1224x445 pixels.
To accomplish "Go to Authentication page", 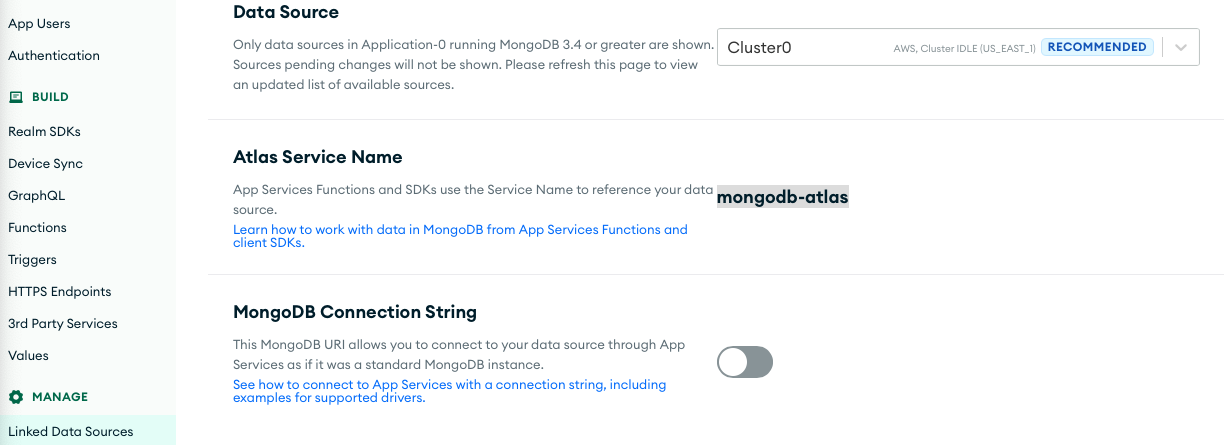I will pos(54,55).
